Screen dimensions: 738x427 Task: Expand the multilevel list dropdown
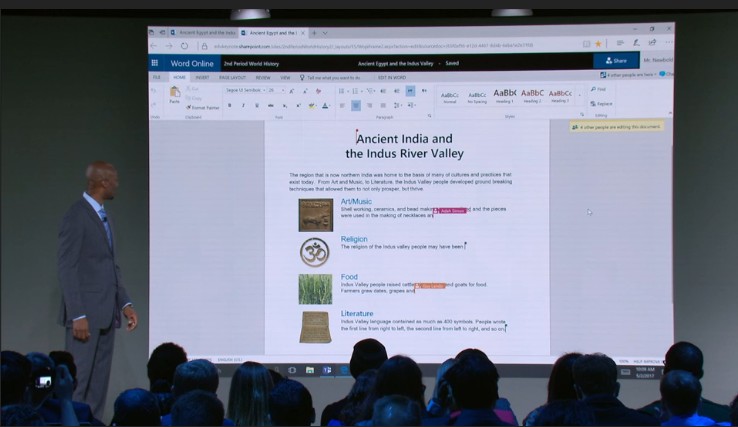click(376, 91)
